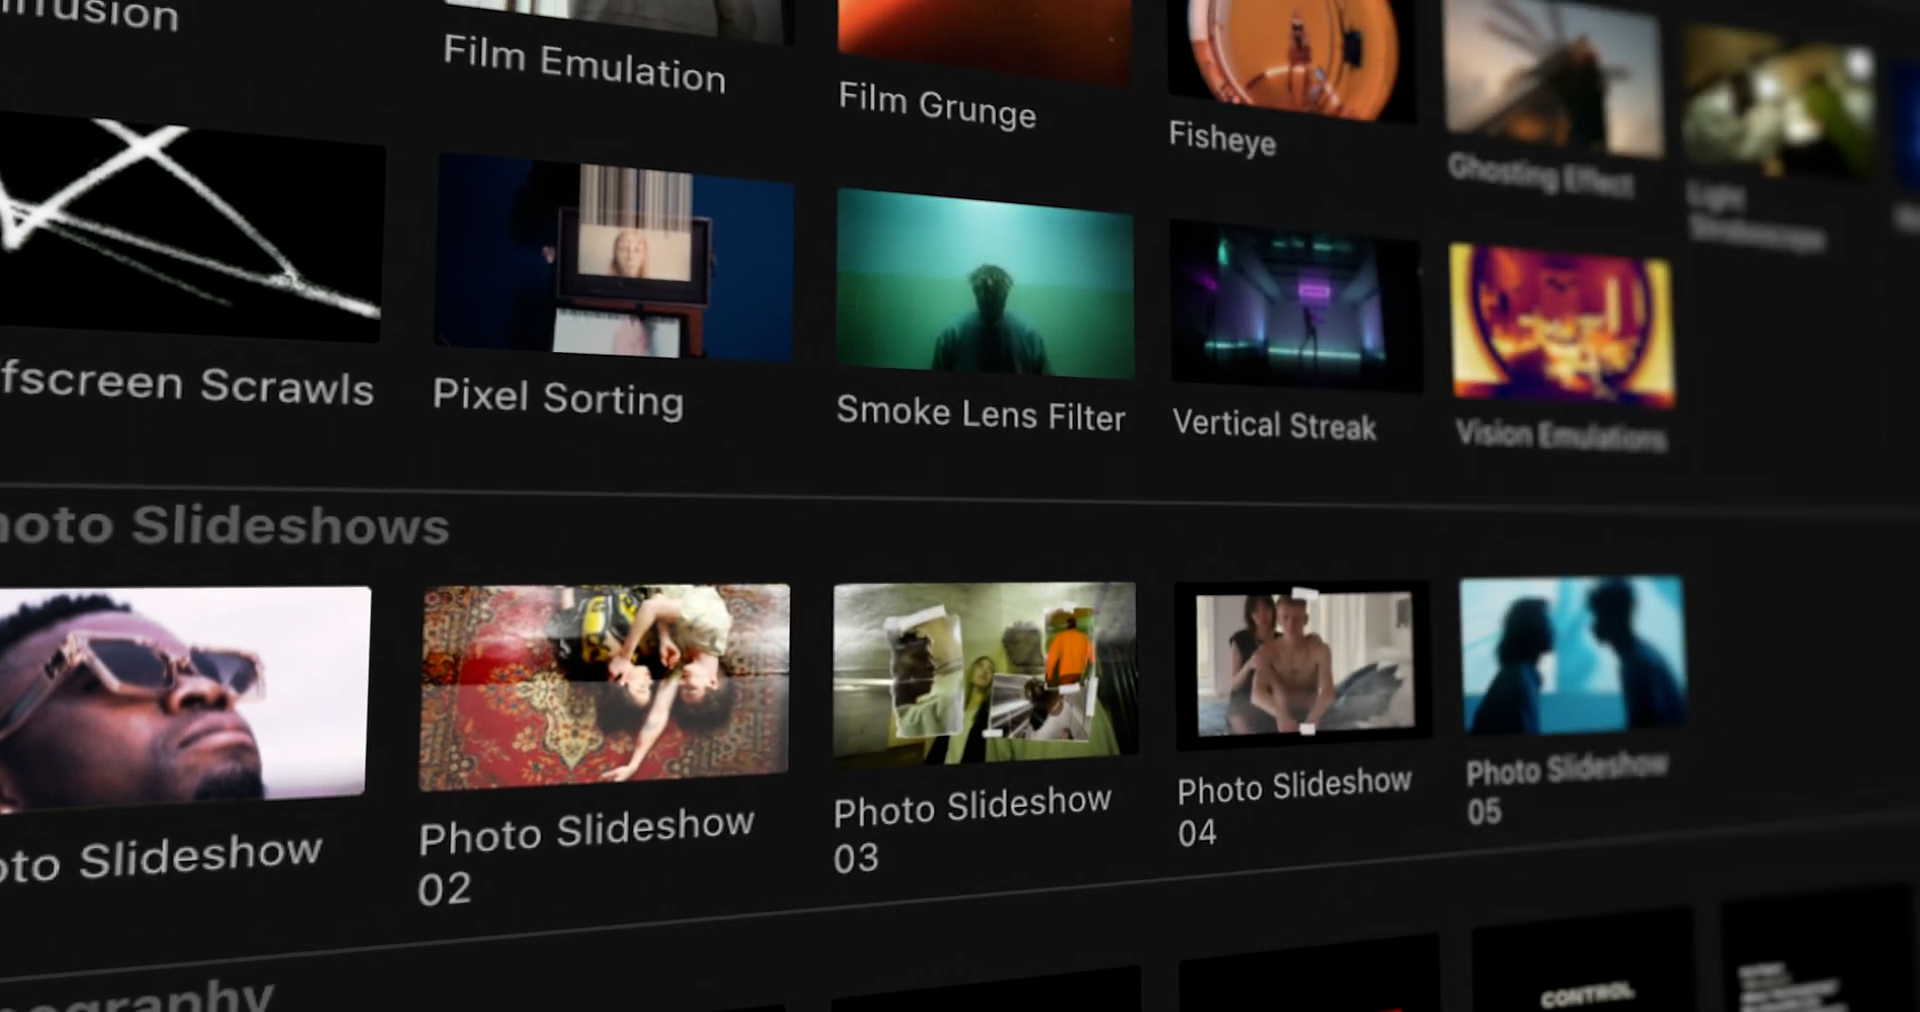Choose the Vertical Streak preview thumbnail
1920x1012 pixels.
(1295, 307)
